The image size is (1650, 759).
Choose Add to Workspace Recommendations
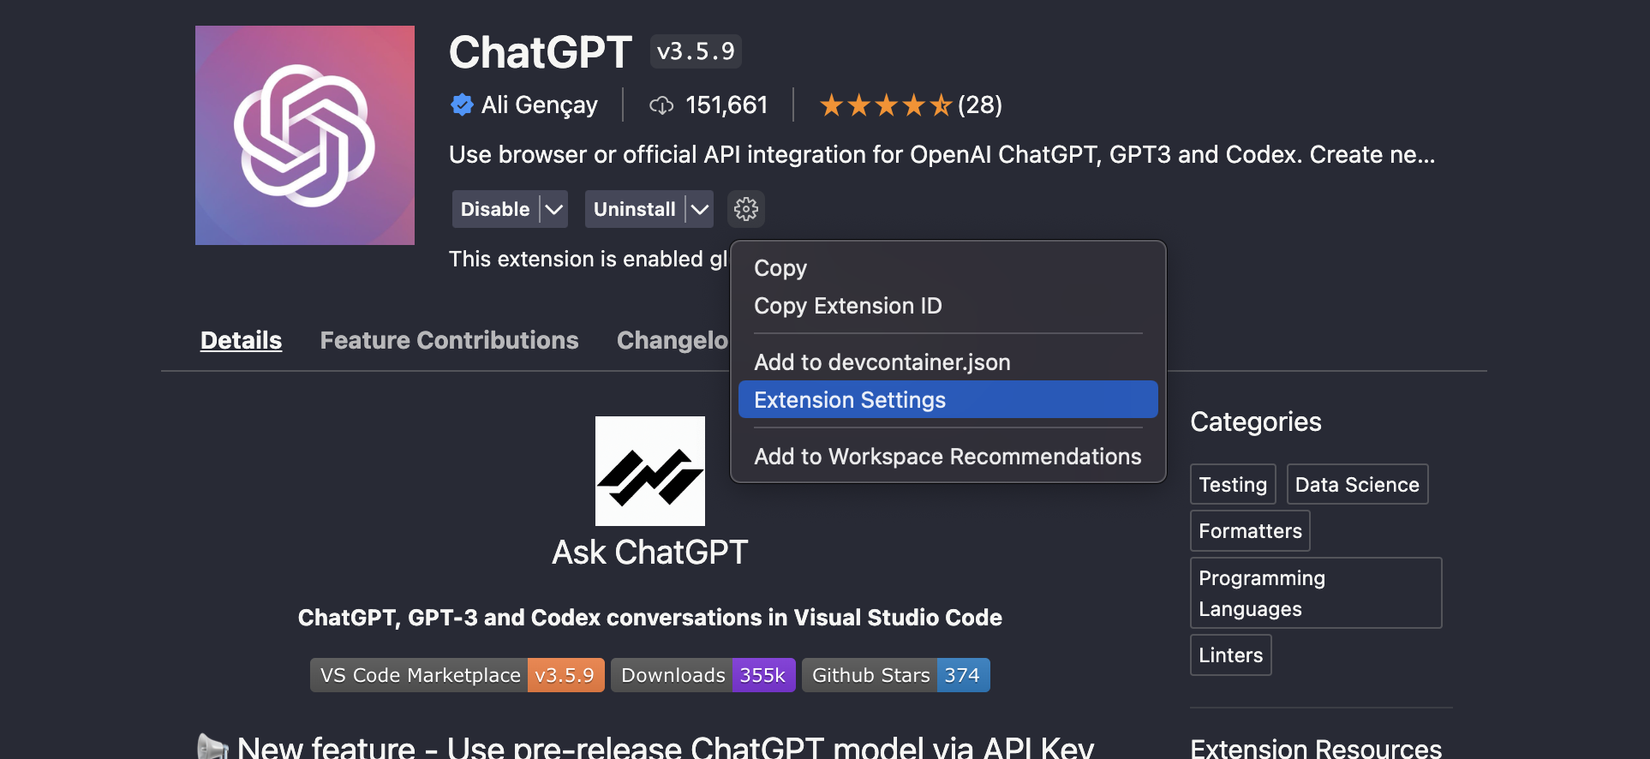tap(947, 456)
